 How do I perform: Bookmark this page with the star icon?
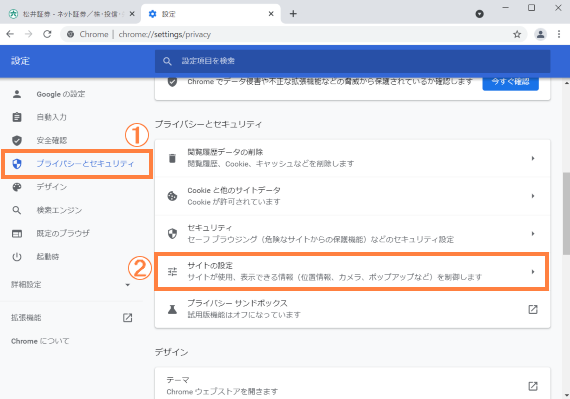517,34
